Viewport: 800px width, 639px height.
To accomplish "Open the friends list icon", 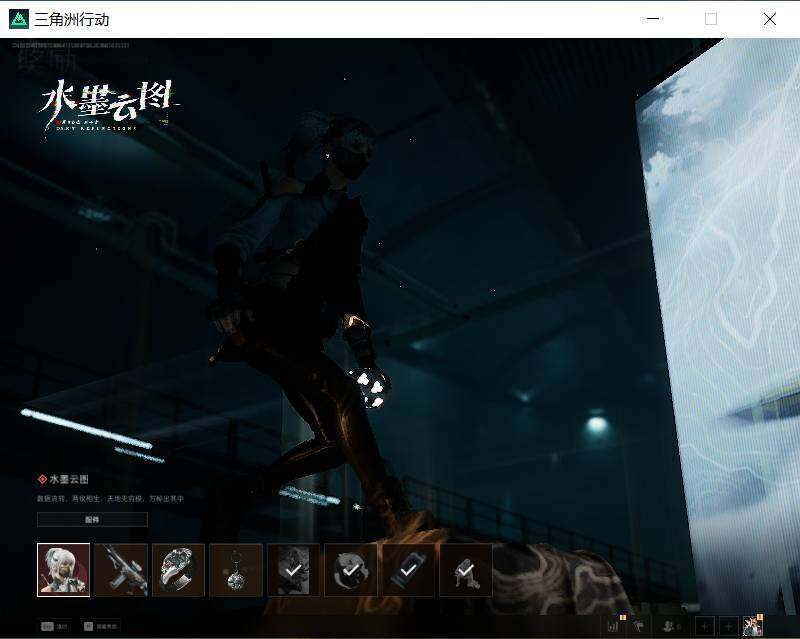I will pos(671,626).
